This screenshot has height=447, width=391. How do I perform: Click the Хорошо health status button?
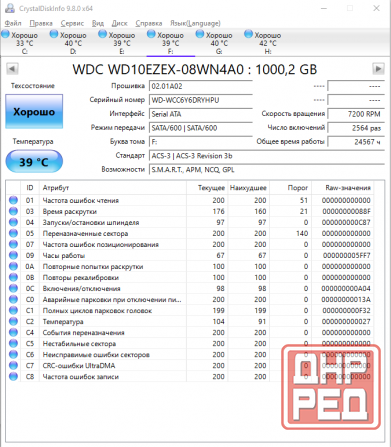click(34, 111)
